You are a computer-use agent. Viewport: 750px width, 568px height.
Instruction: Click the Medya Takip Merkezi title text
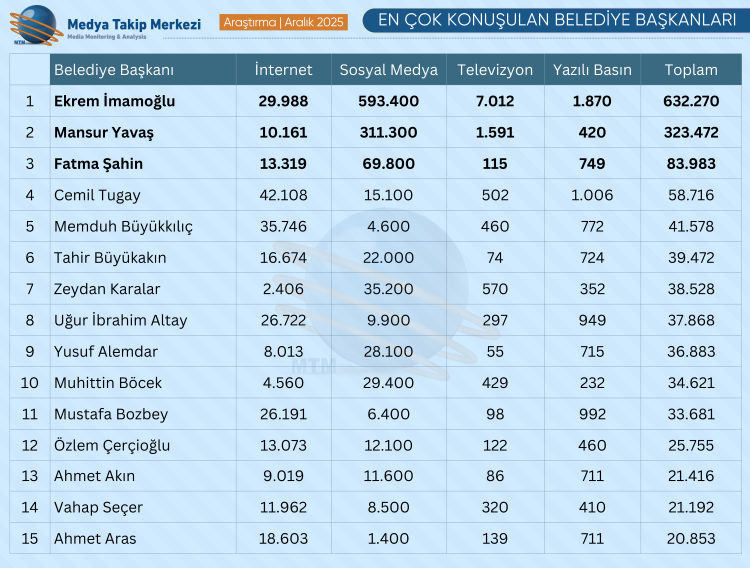[x=133, y=23]
